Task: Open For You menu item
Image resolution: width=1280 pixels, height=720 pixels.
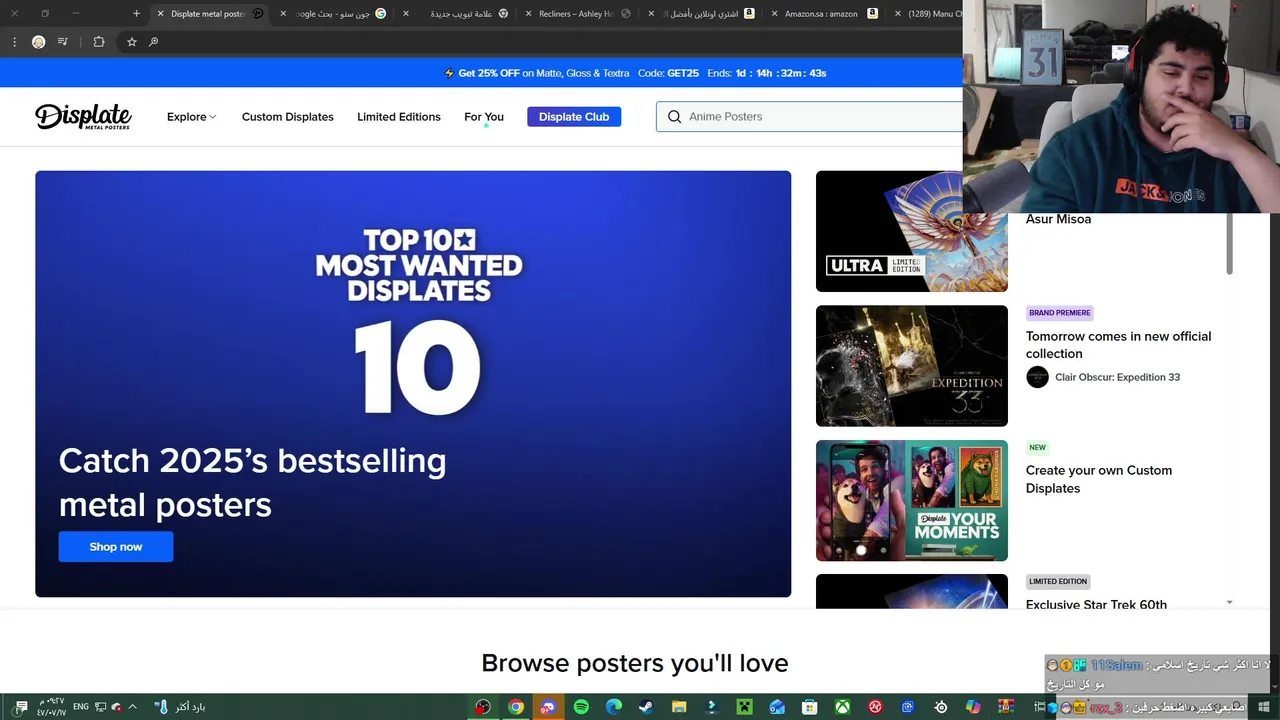Action: 484,117
